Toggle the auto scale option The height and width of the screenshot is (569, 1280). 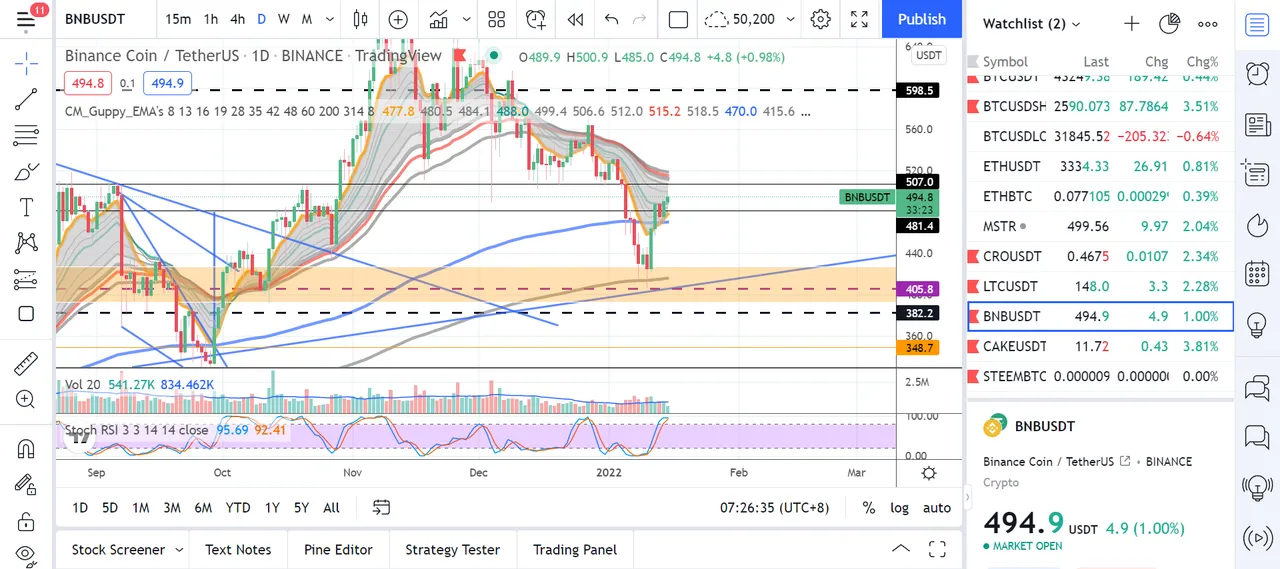click(937, 508)
